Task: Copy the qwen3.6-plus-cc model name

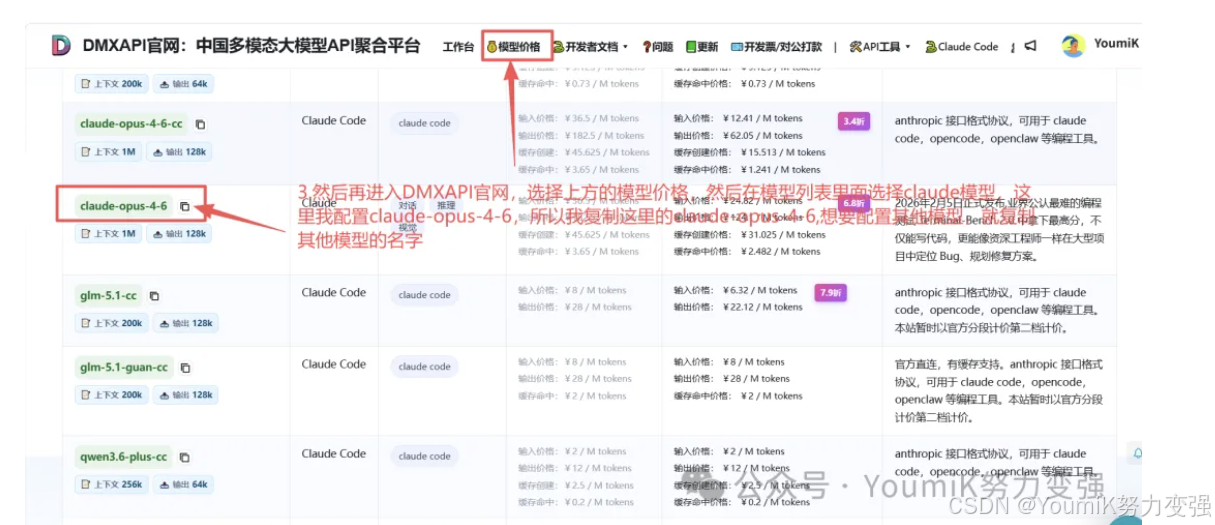Action: pyautogui.click(x=184, y=458)
